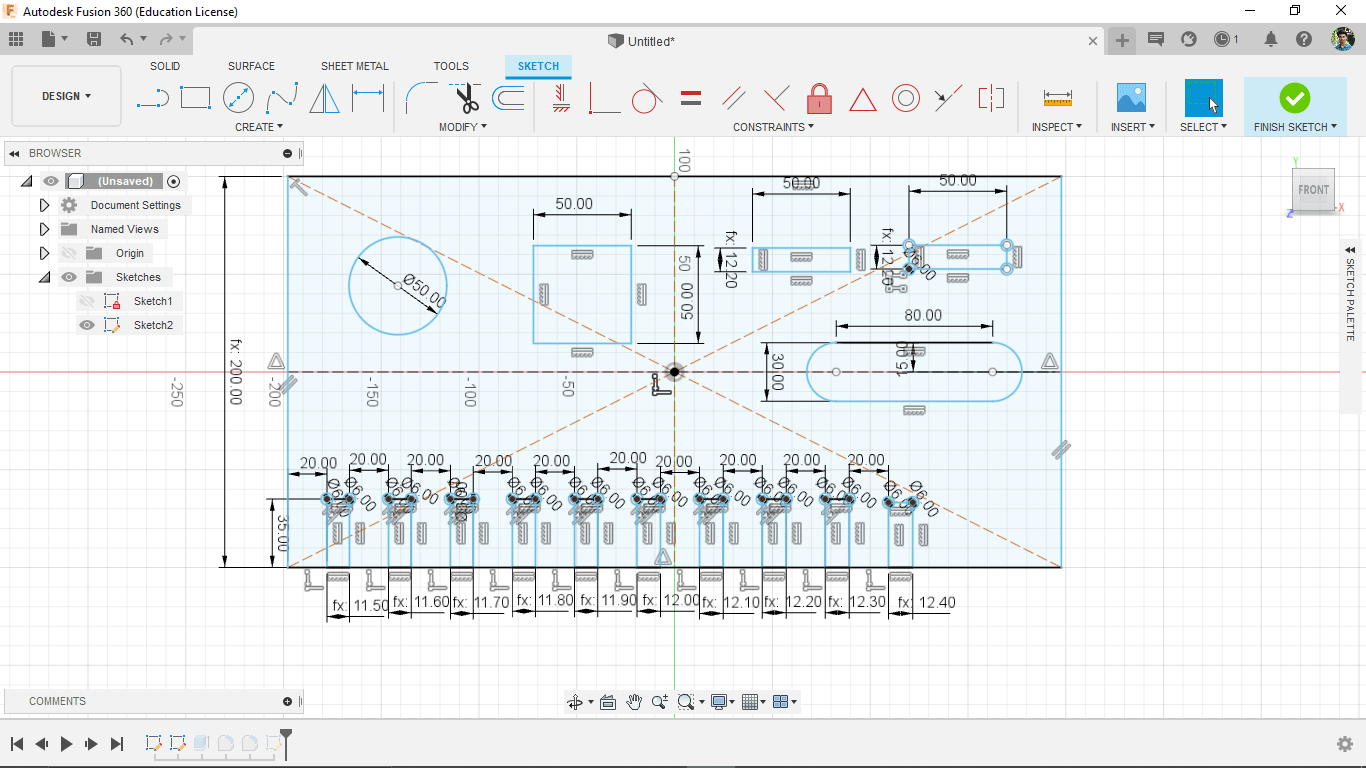
Task: Expand the SKETCH PALETTE panel
Action: [x=1350, y=249]
